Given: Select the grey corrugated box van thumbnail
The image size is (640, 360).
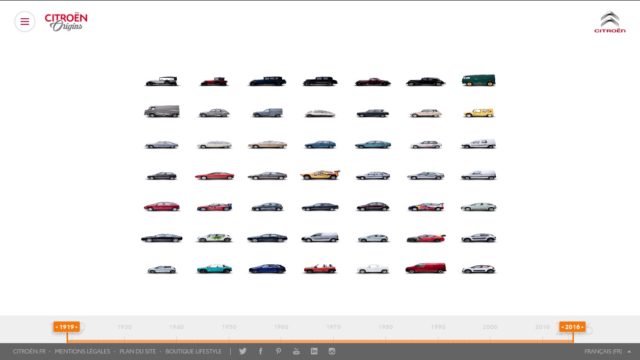Looking at the screenshot, I should (162, 111).
